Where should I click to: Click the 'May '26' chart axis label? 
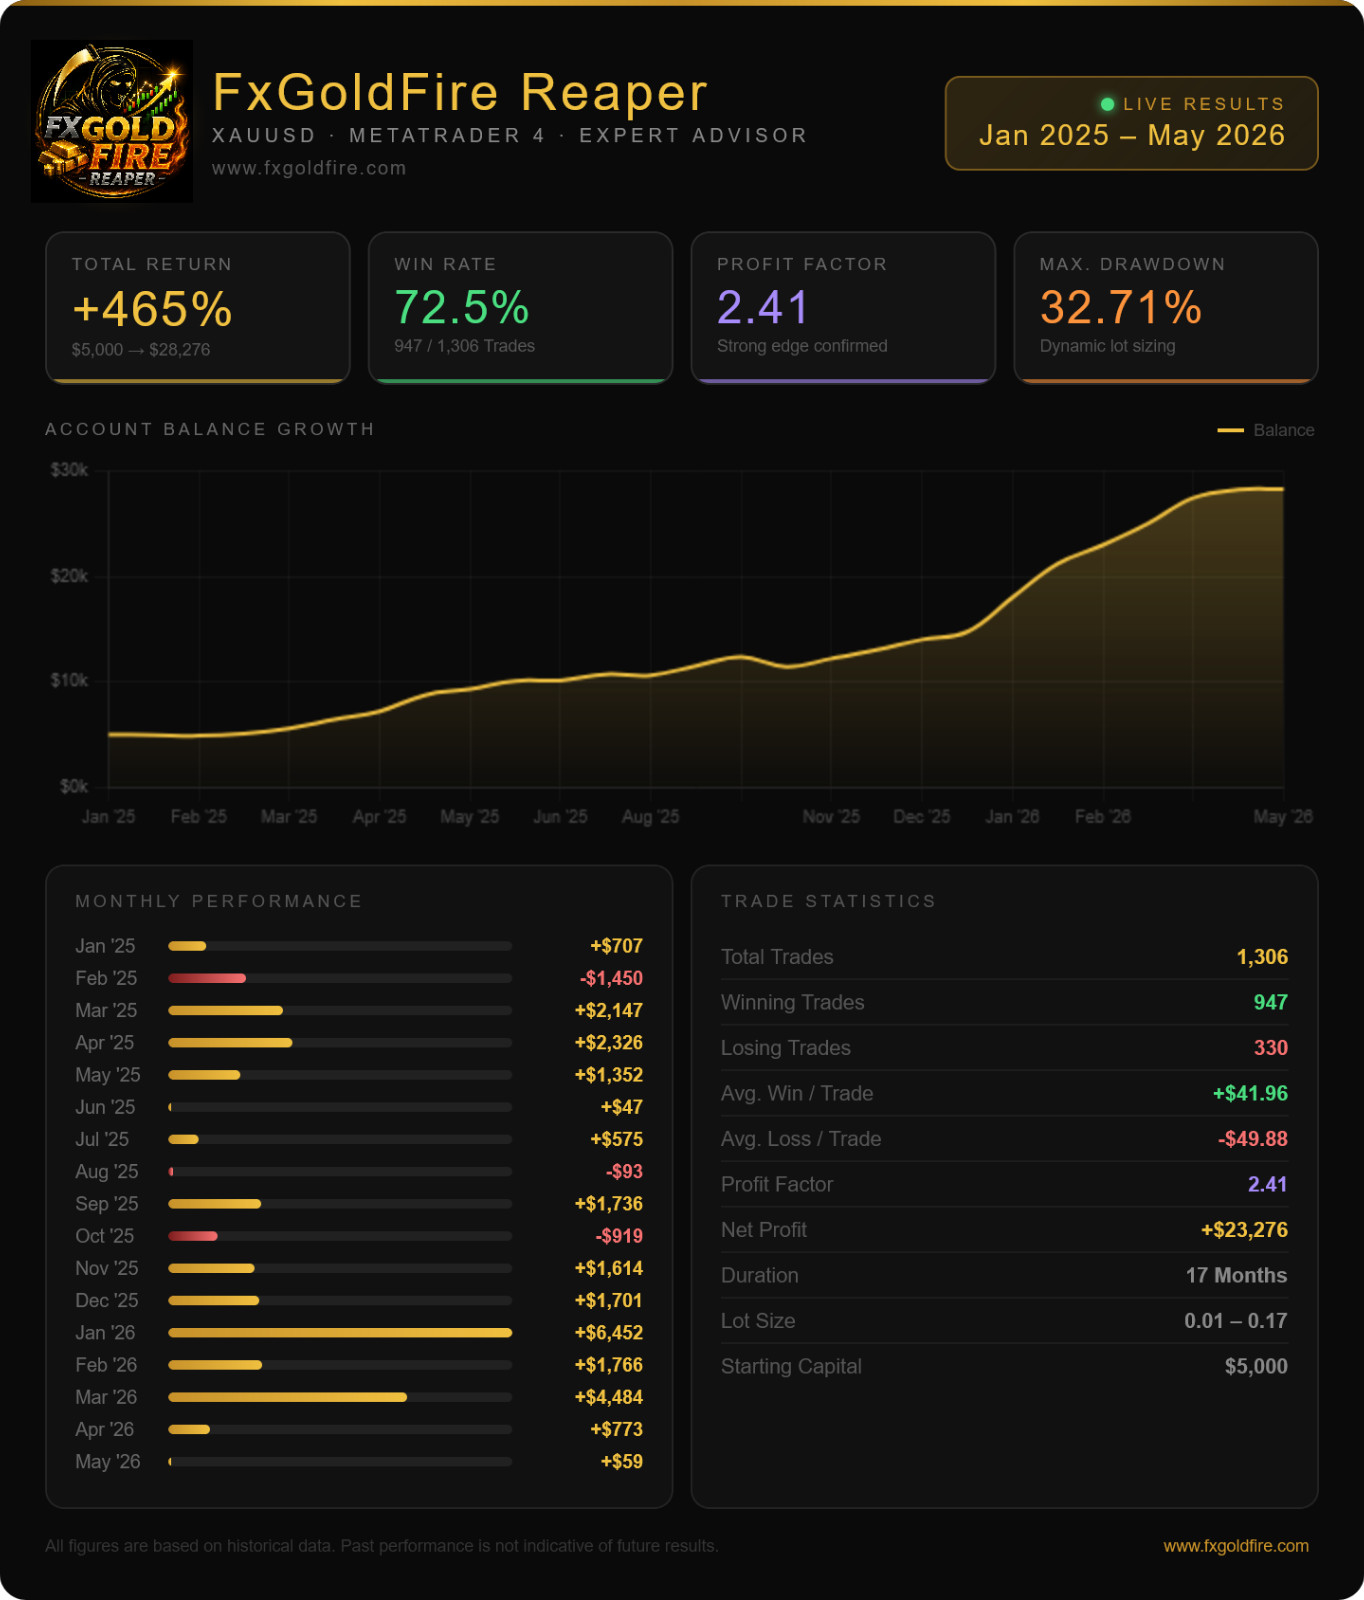pos(1283,817)
